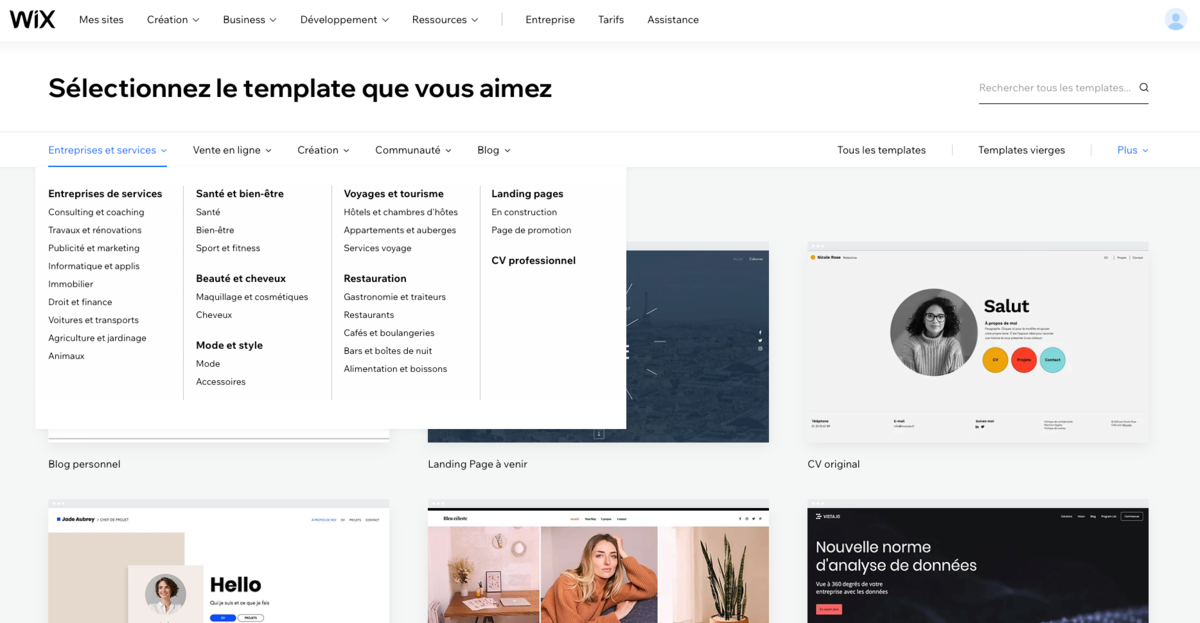
Task: Expand Blog category
Action: [494, 150]
